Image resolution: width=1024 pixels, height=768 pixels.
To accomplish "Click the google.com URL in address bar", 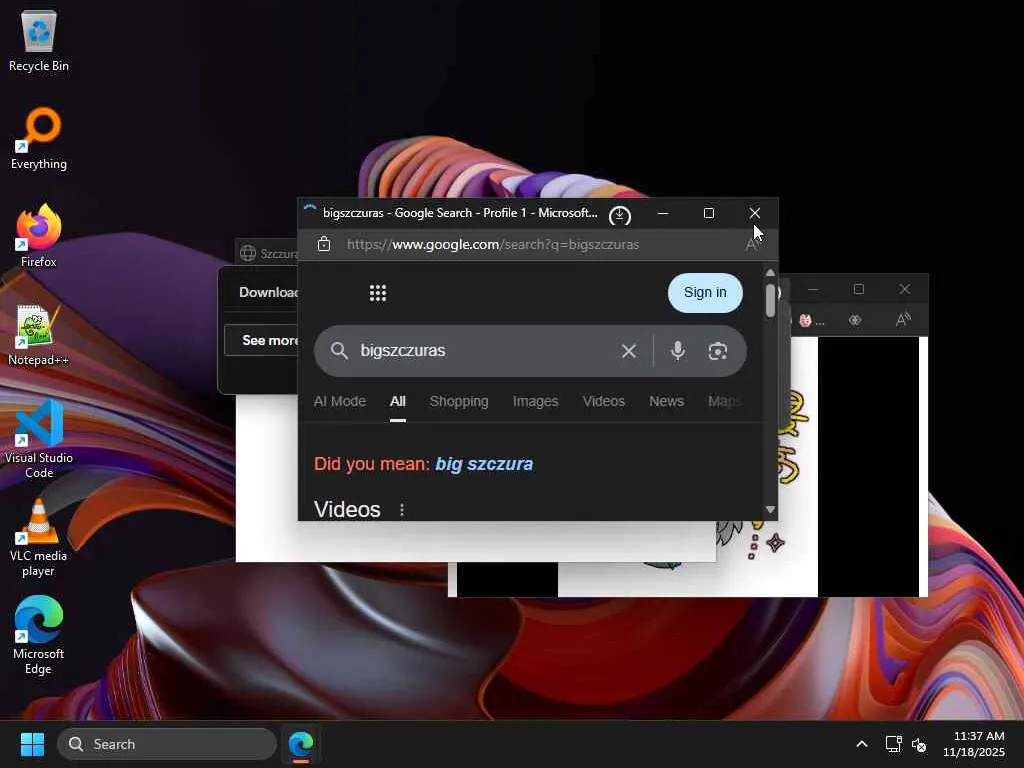I will point(493,244).
